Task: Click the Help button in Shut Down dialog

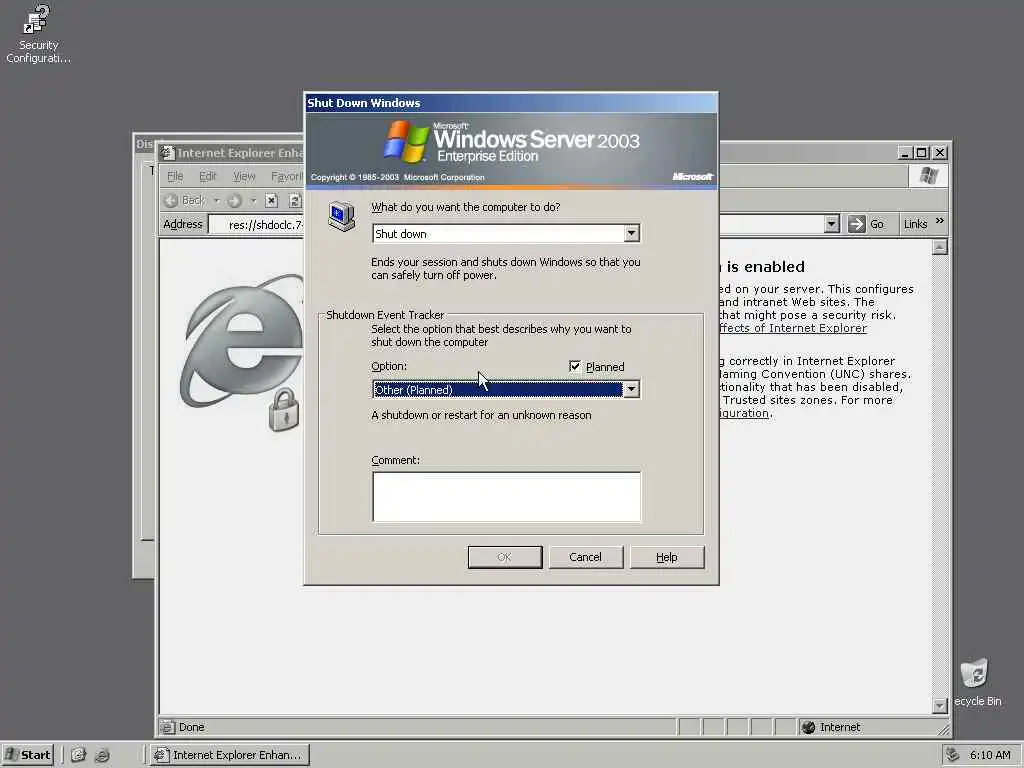Action: (x=667, y=557)
